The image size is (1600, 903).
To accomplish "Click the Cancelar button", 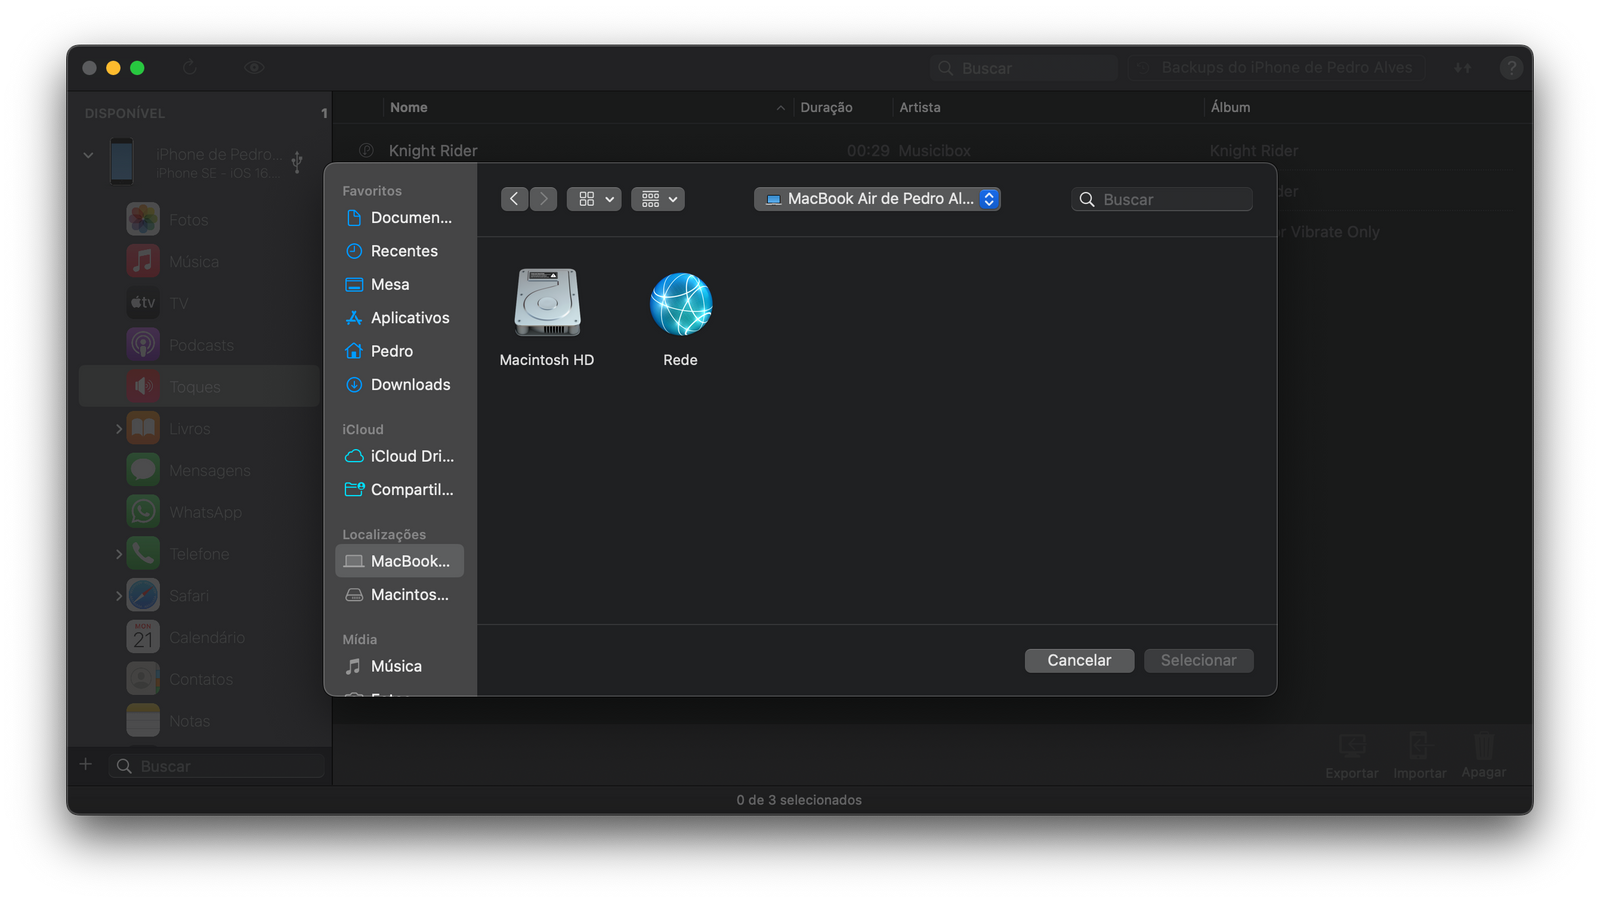I will [1079, 661].
